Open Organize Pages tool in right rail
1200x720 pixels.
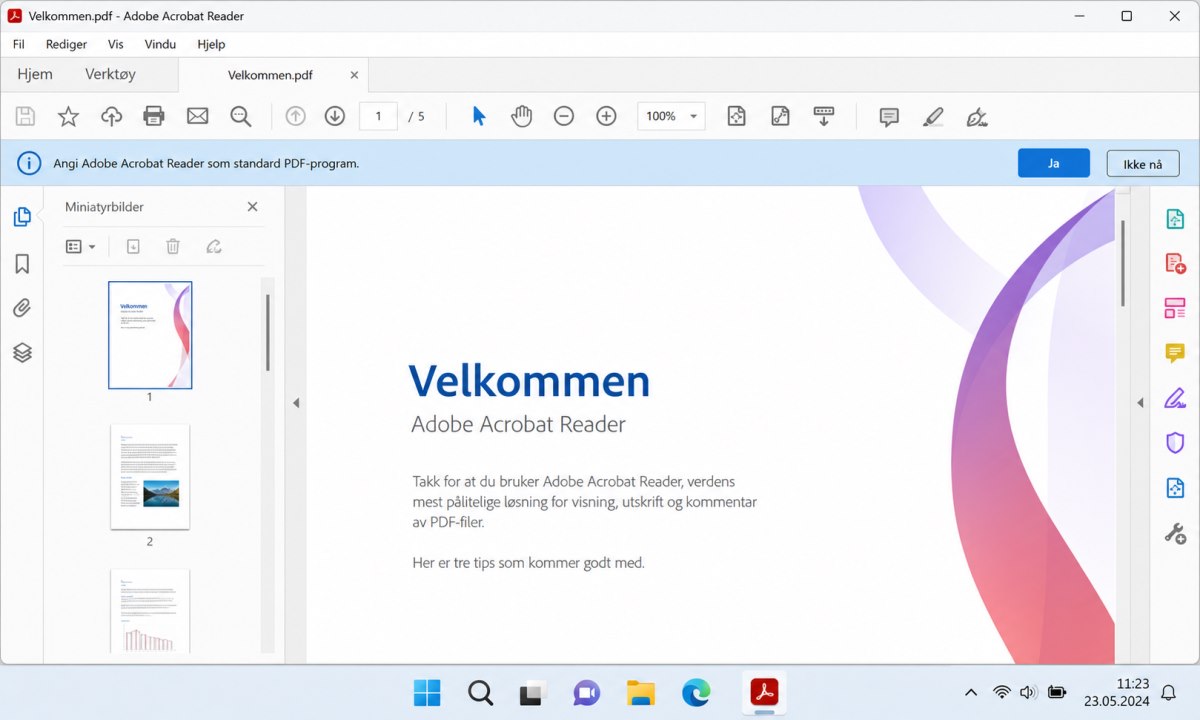1175,308
